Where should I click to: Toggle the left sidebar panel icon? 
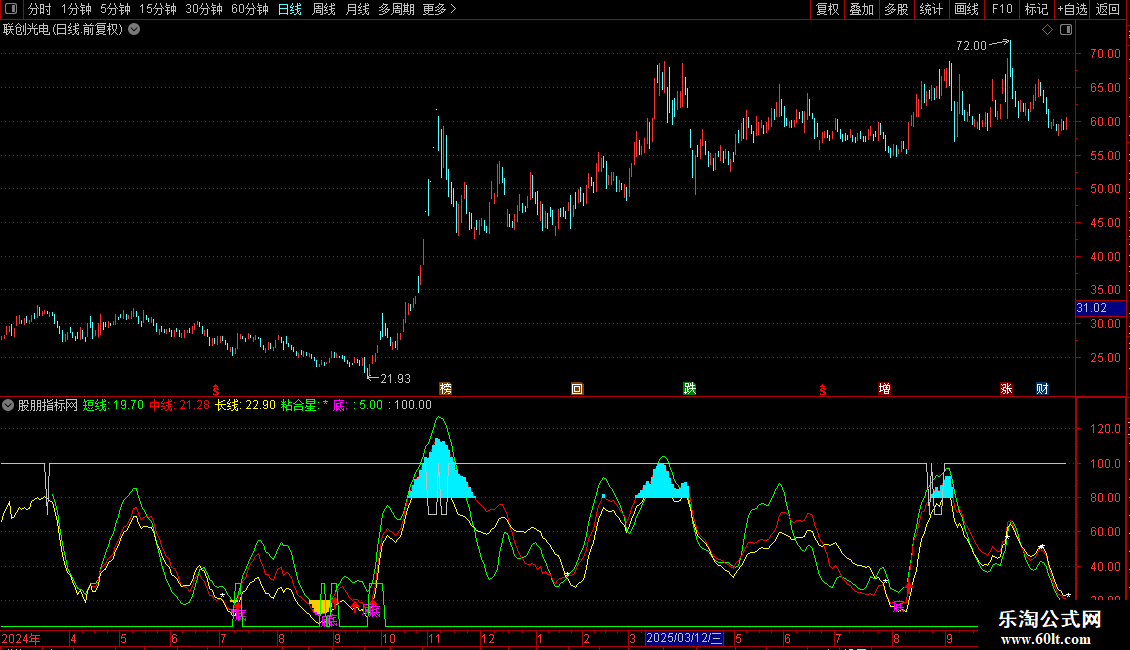11,9
